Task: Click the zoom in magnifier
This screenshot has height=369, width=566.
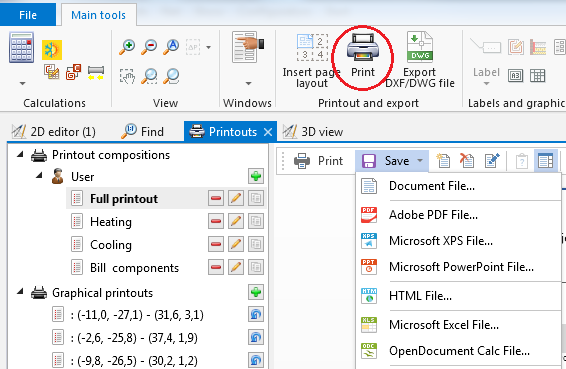Action: pyautogui.click(x=127, y=47)
